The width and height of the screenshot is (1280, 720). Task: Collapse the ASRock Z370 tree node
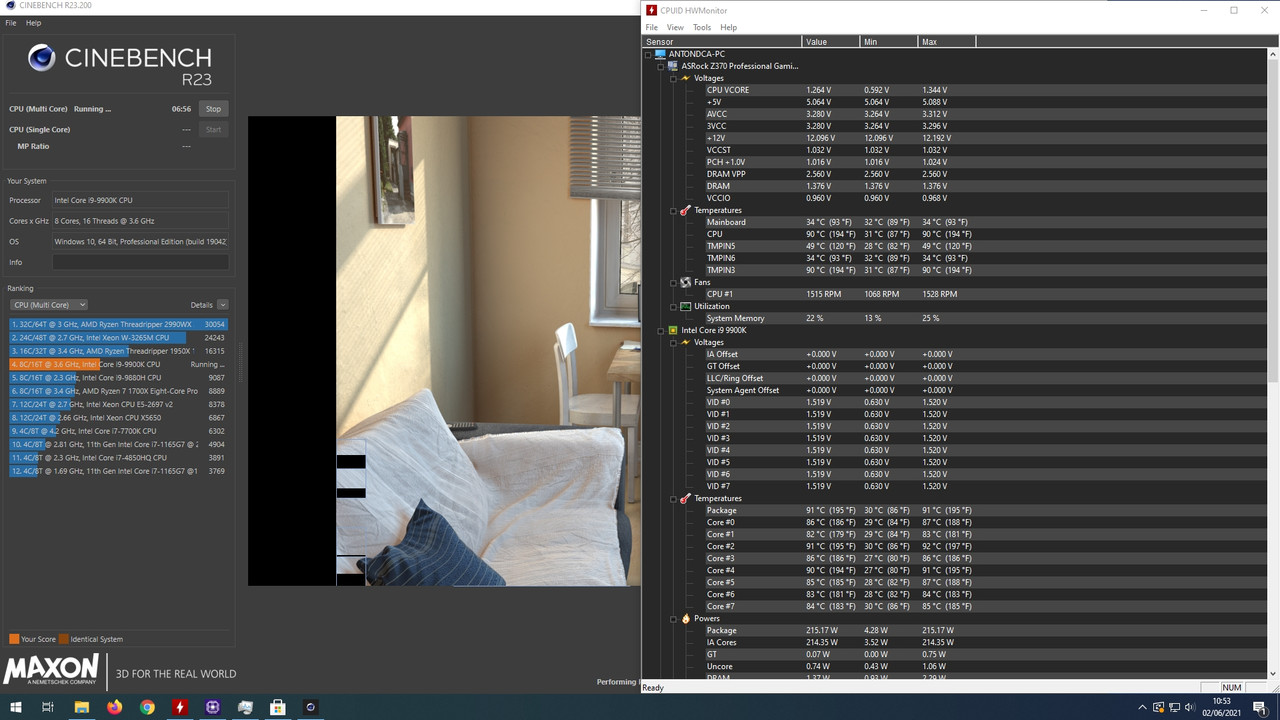(x=661, y=66)
